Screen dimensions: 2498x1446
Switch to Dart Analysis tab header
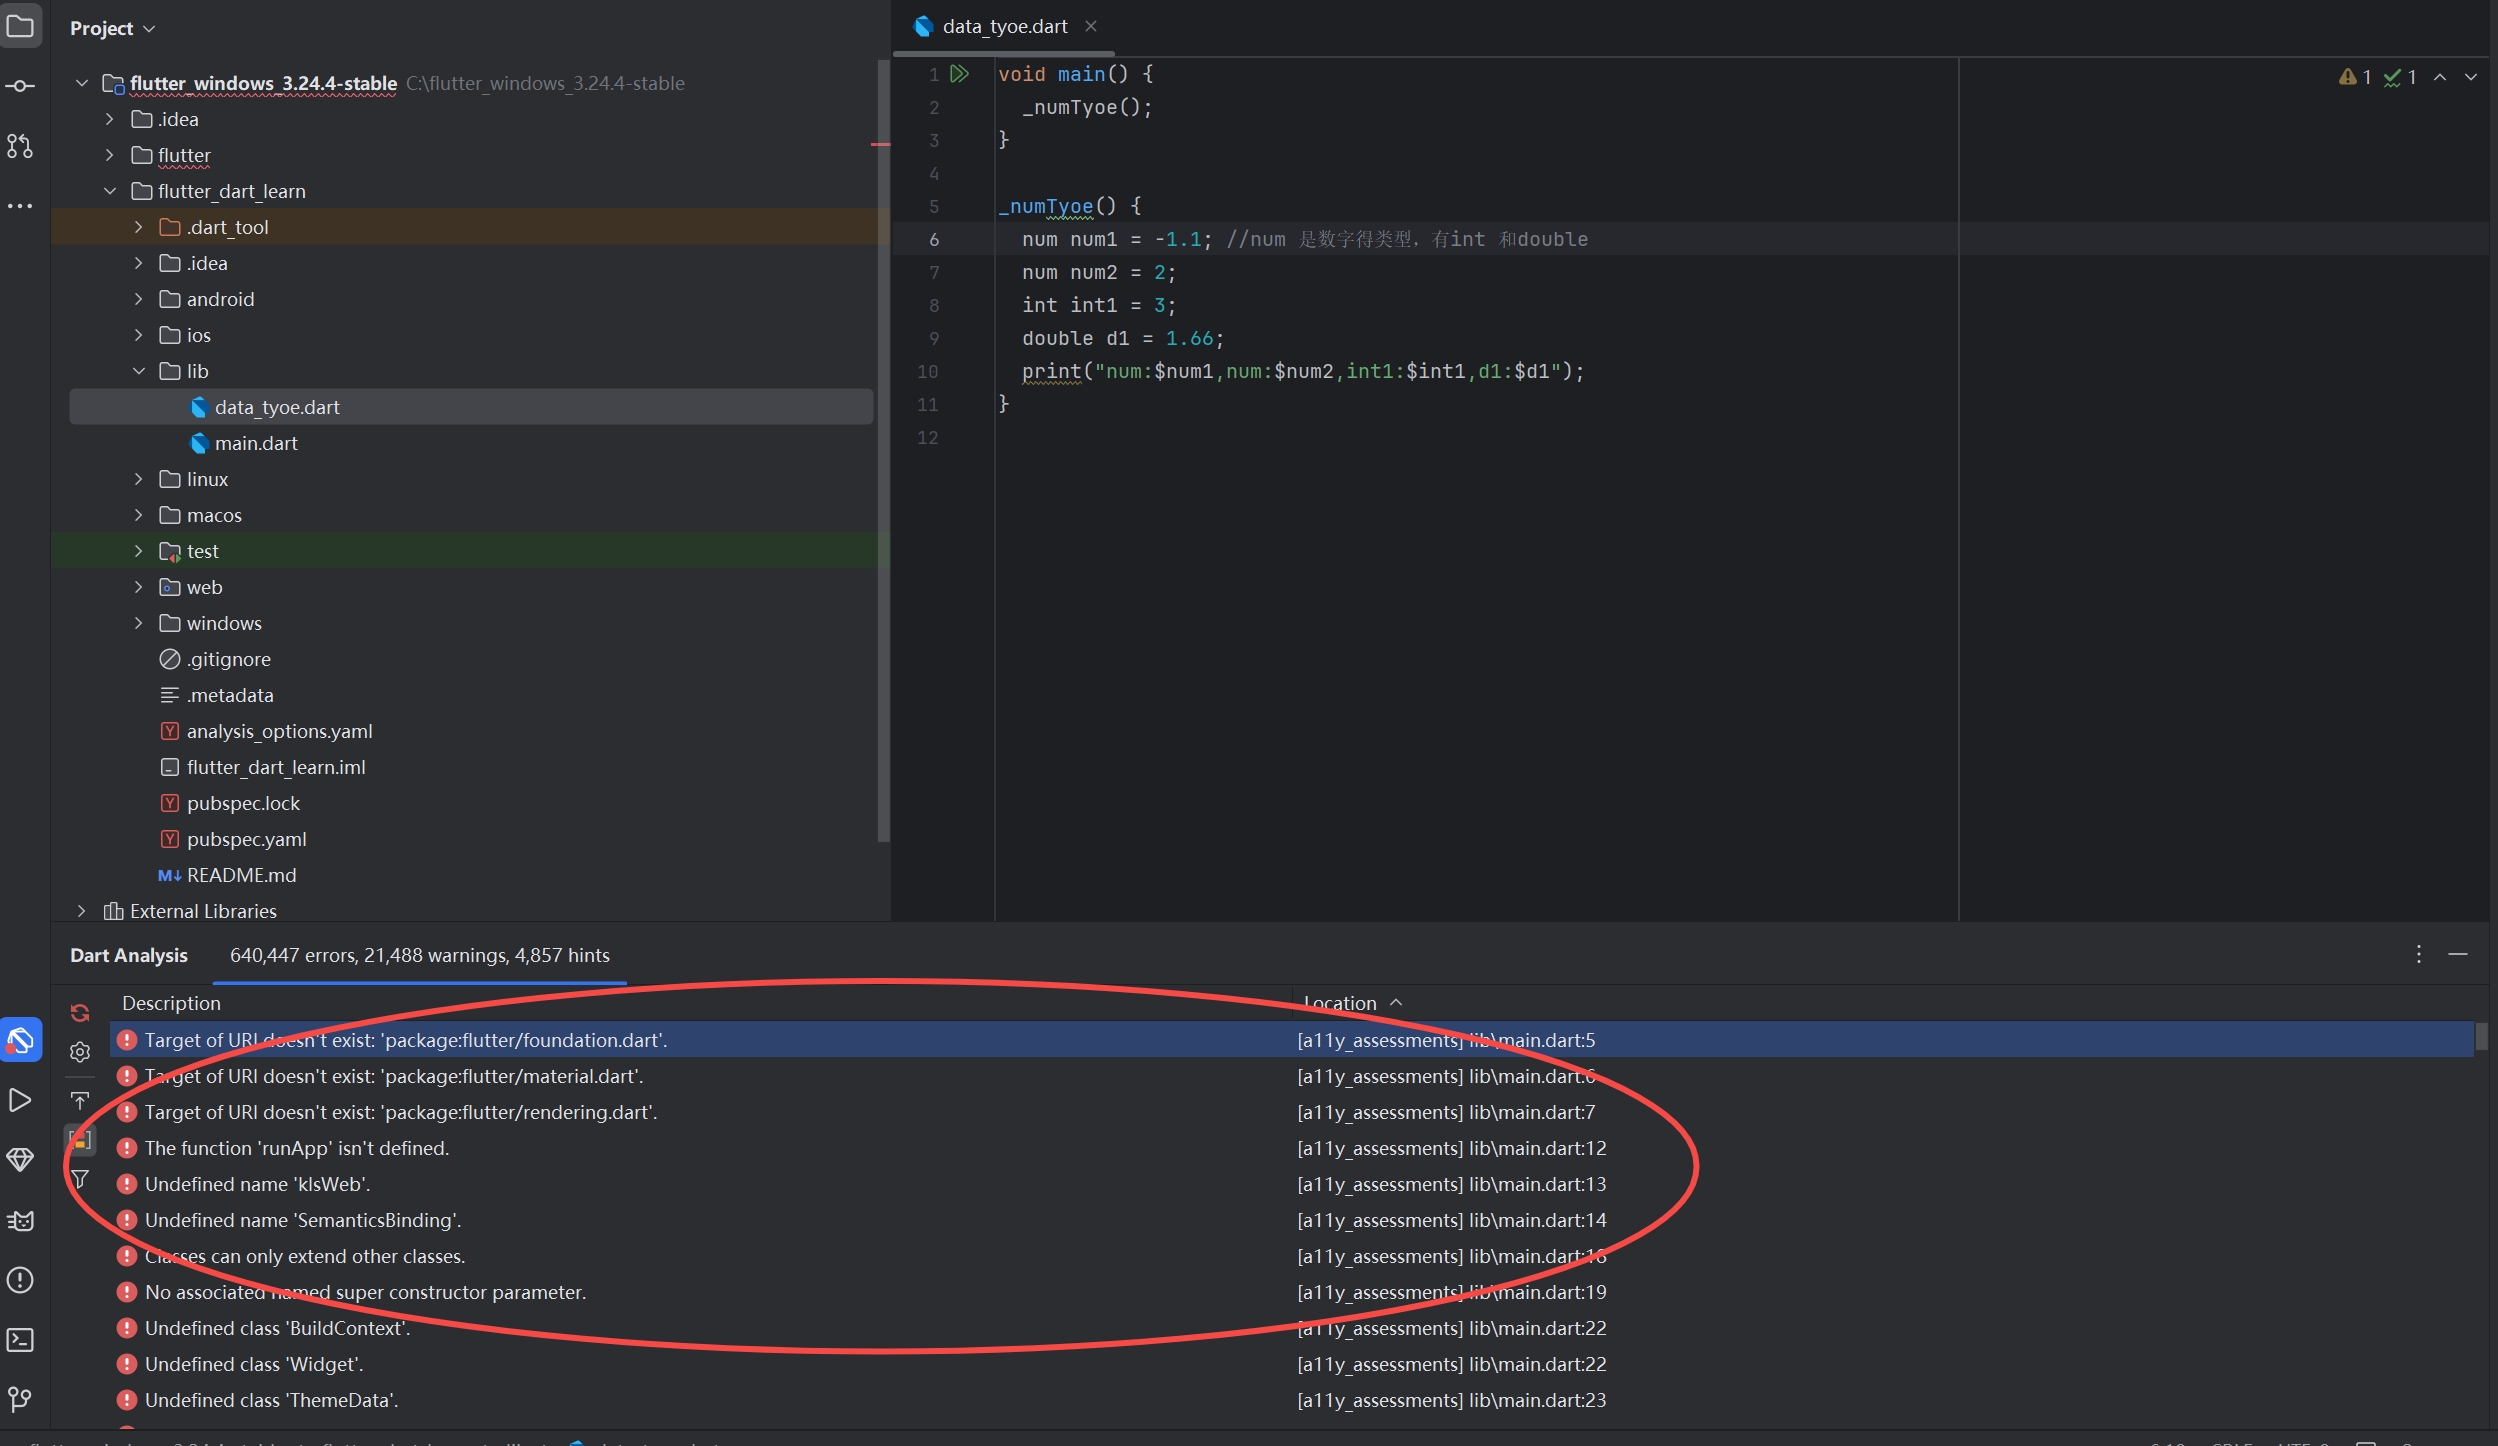point(129,955)
